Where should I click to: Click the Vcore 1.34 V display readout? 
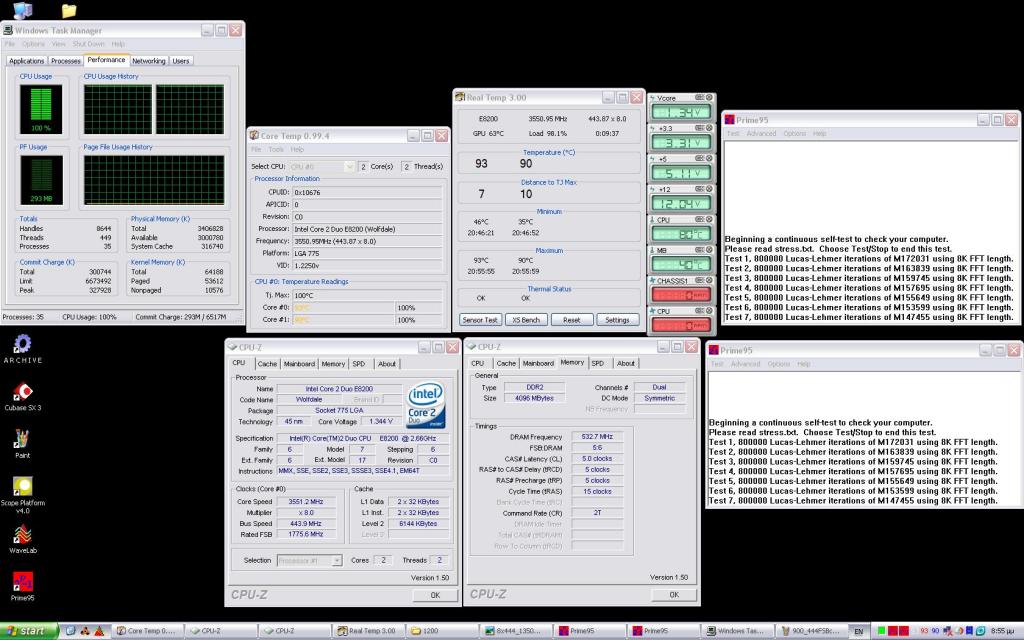coord(681,112)
